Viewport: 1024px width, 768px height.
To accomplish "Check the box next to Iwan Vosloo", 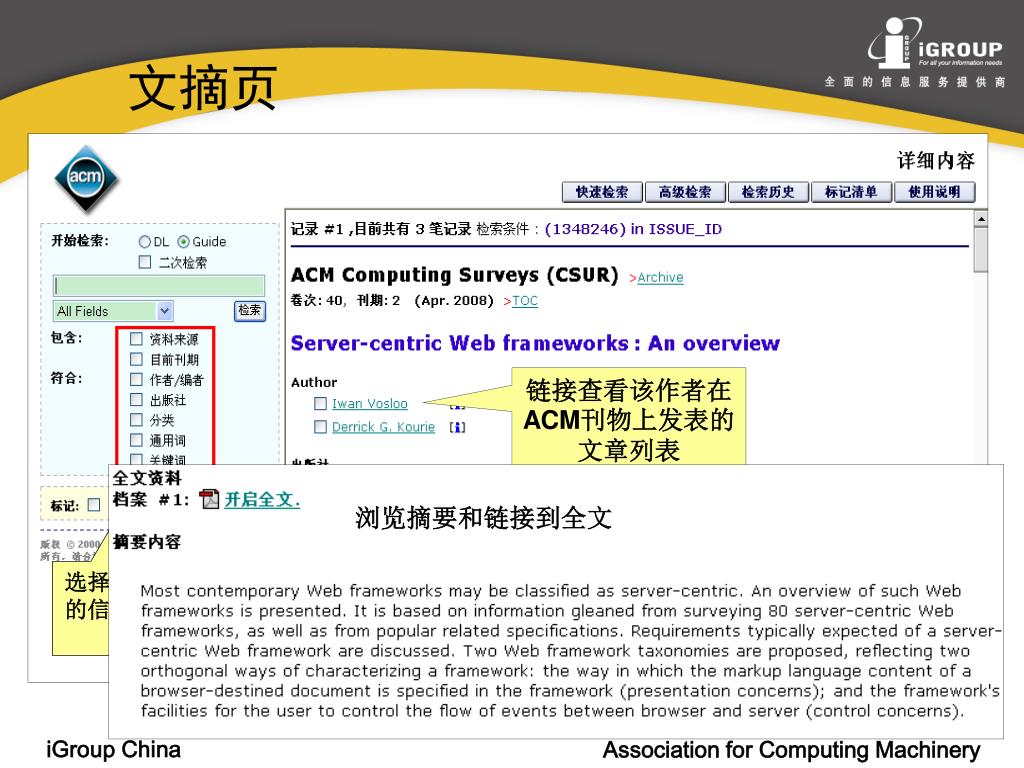I will [320, 404].
